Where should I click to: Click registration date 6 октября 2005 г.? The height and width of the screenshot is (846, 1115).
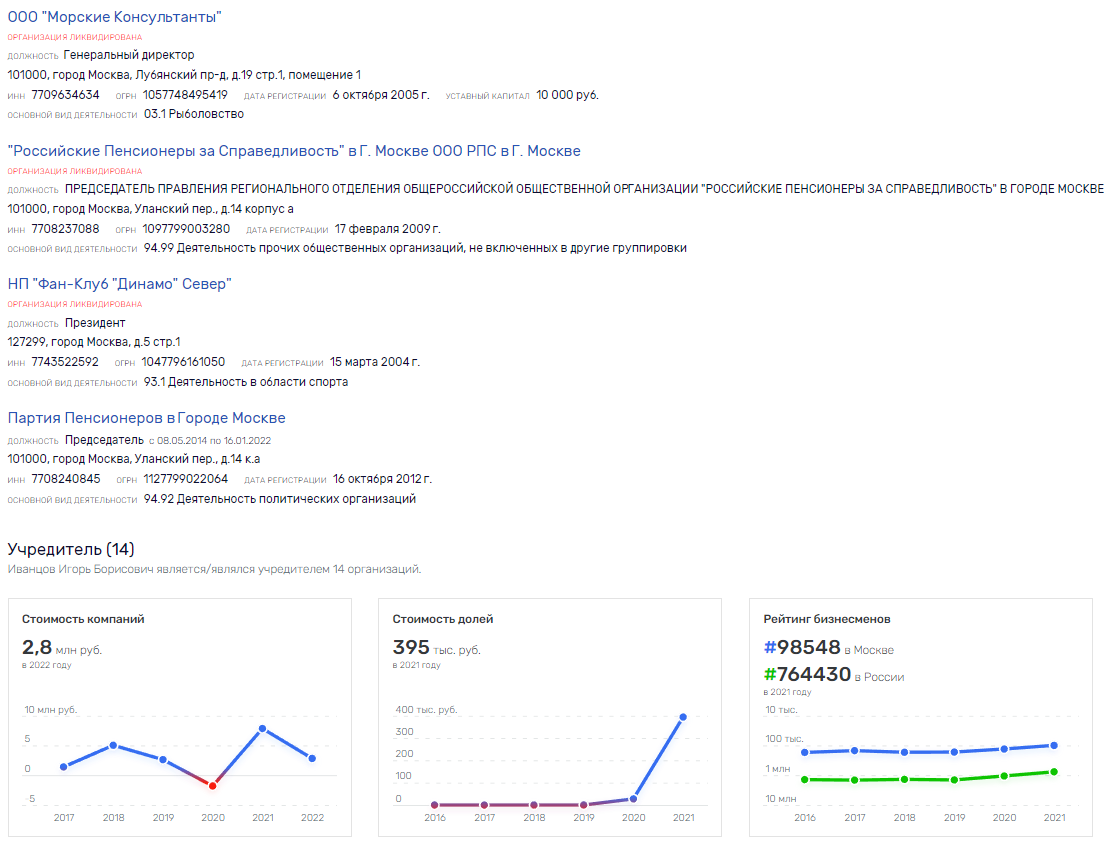[381, 95]
